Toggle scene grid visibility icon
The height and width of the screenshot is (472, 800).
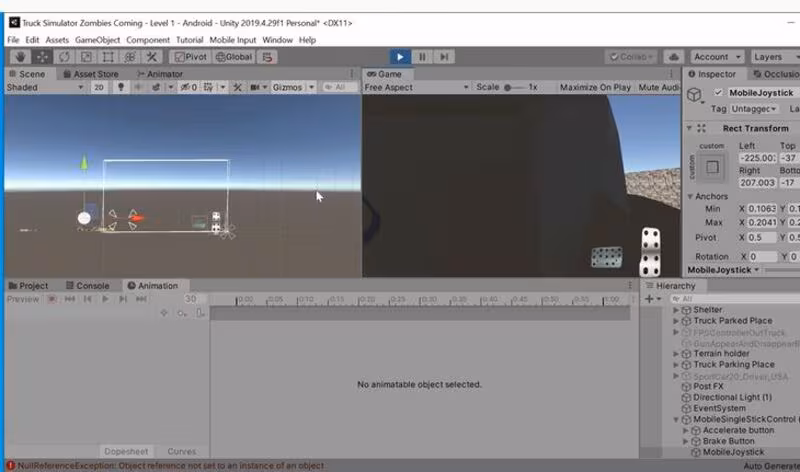coord(208,87)
